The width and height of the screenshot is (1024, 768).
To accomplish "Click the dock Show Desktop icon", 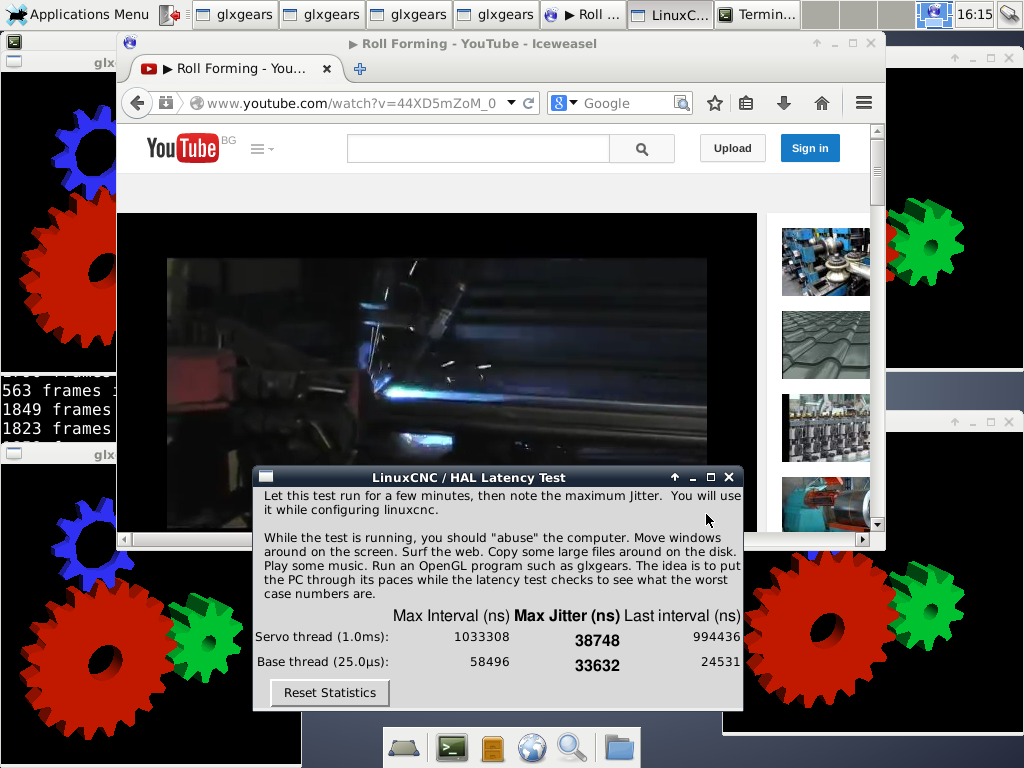I will tap(404, 748).
